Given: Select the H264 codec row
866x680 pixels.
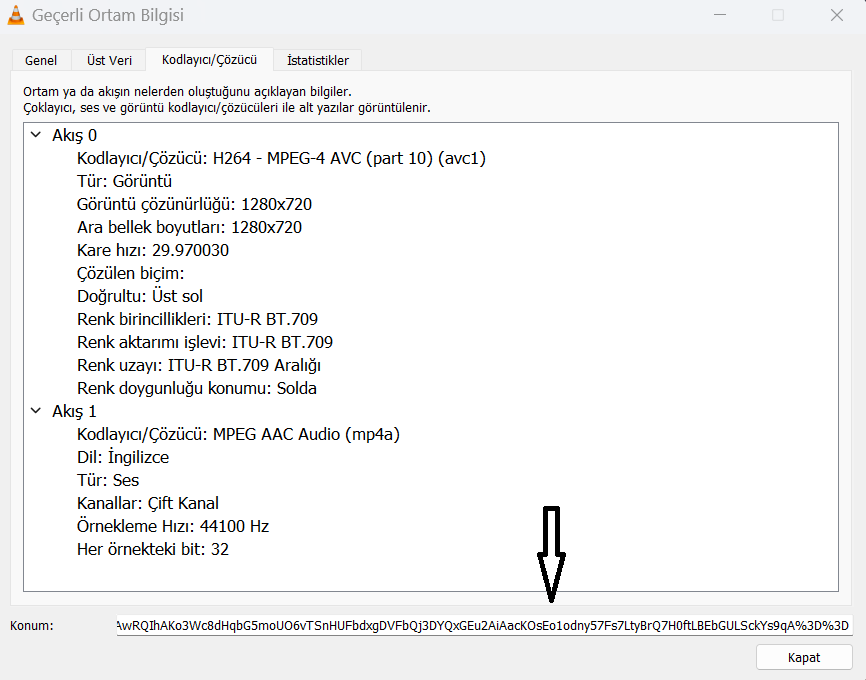Looking at the screenshot, I should pos(281,158).
